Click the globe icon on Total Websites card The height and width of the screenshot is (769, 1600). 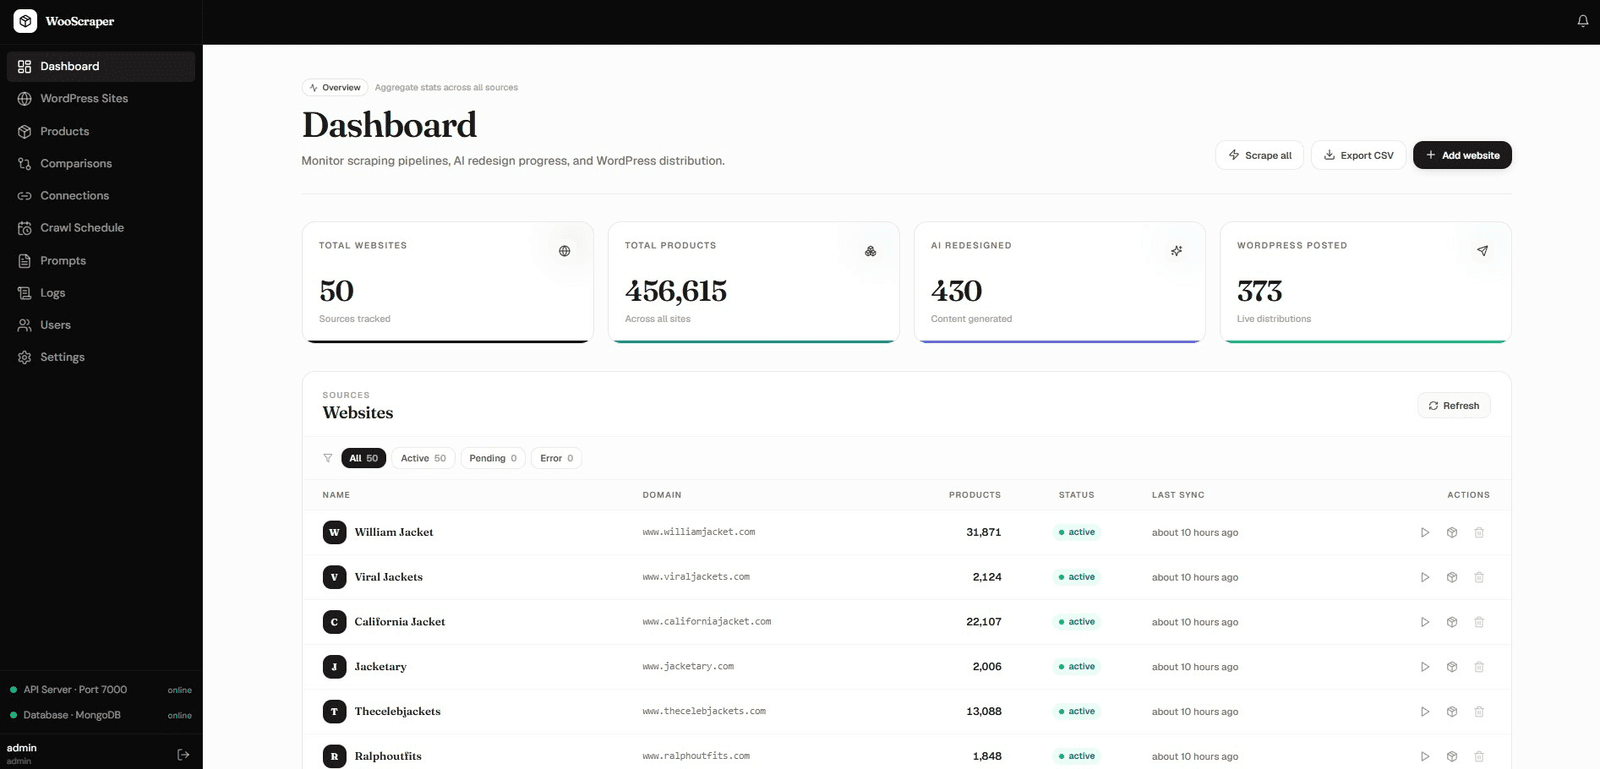pyautogui.click(x=564, y=251)
